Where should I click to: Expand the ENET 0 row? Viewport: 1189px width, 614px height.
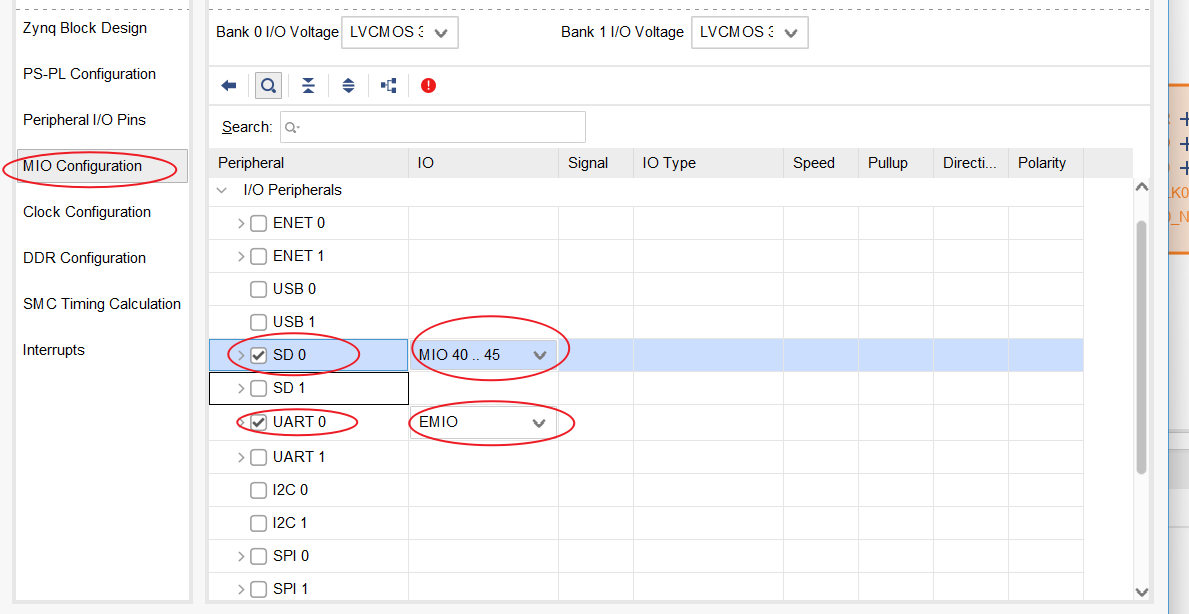click(x=241, y=224)
